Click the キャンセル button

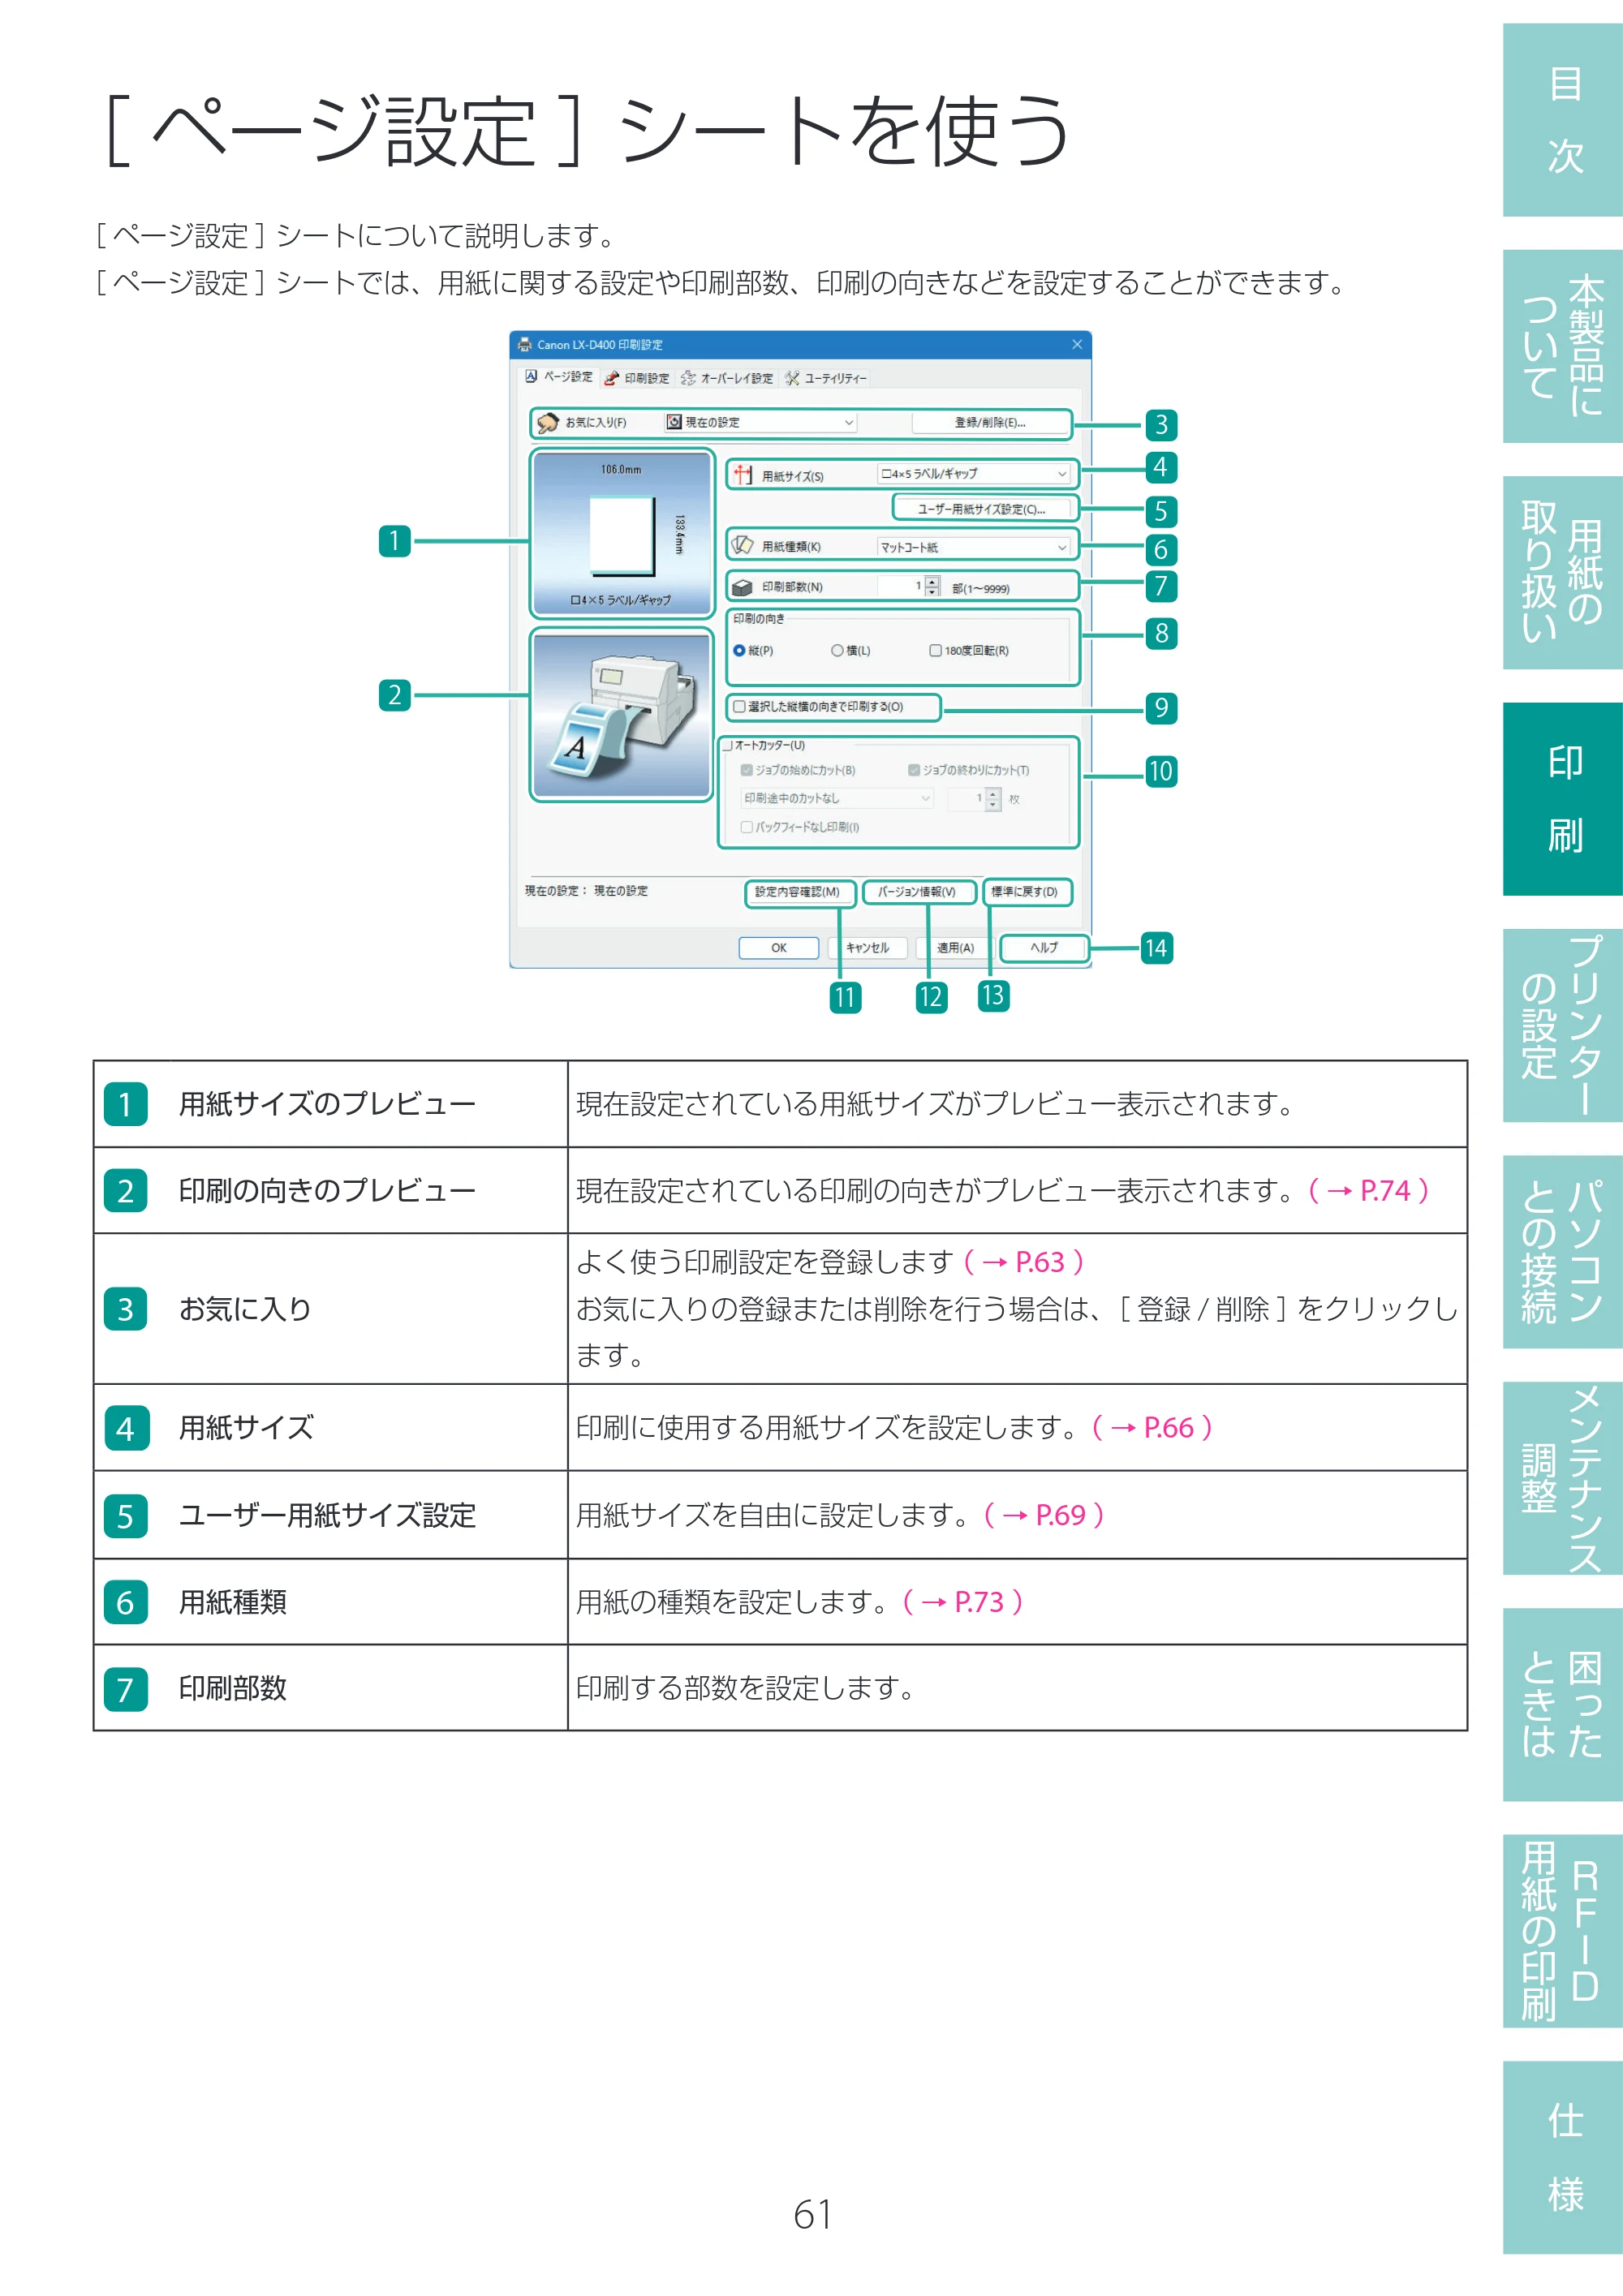pyautogui.click(x=867, y=948)
